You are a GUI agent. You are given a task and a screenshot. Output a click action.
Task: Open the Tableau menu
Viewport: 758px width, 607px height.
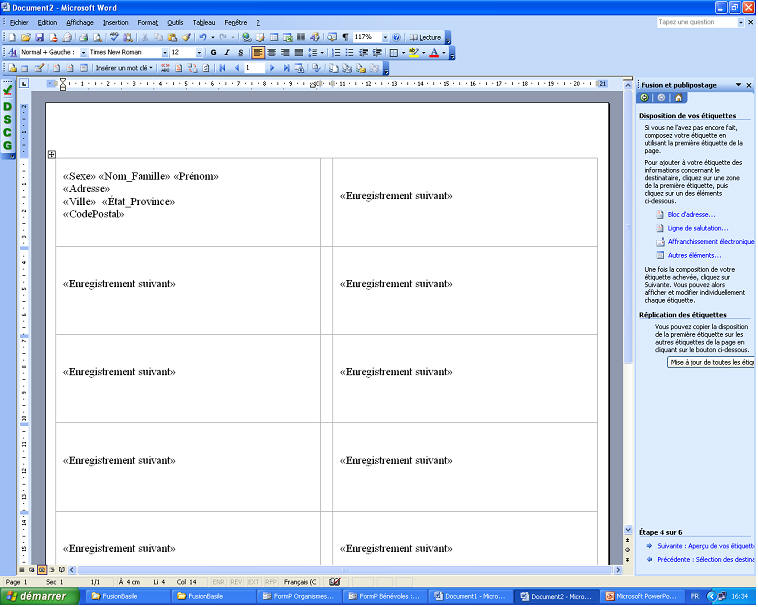pos(204,23)
